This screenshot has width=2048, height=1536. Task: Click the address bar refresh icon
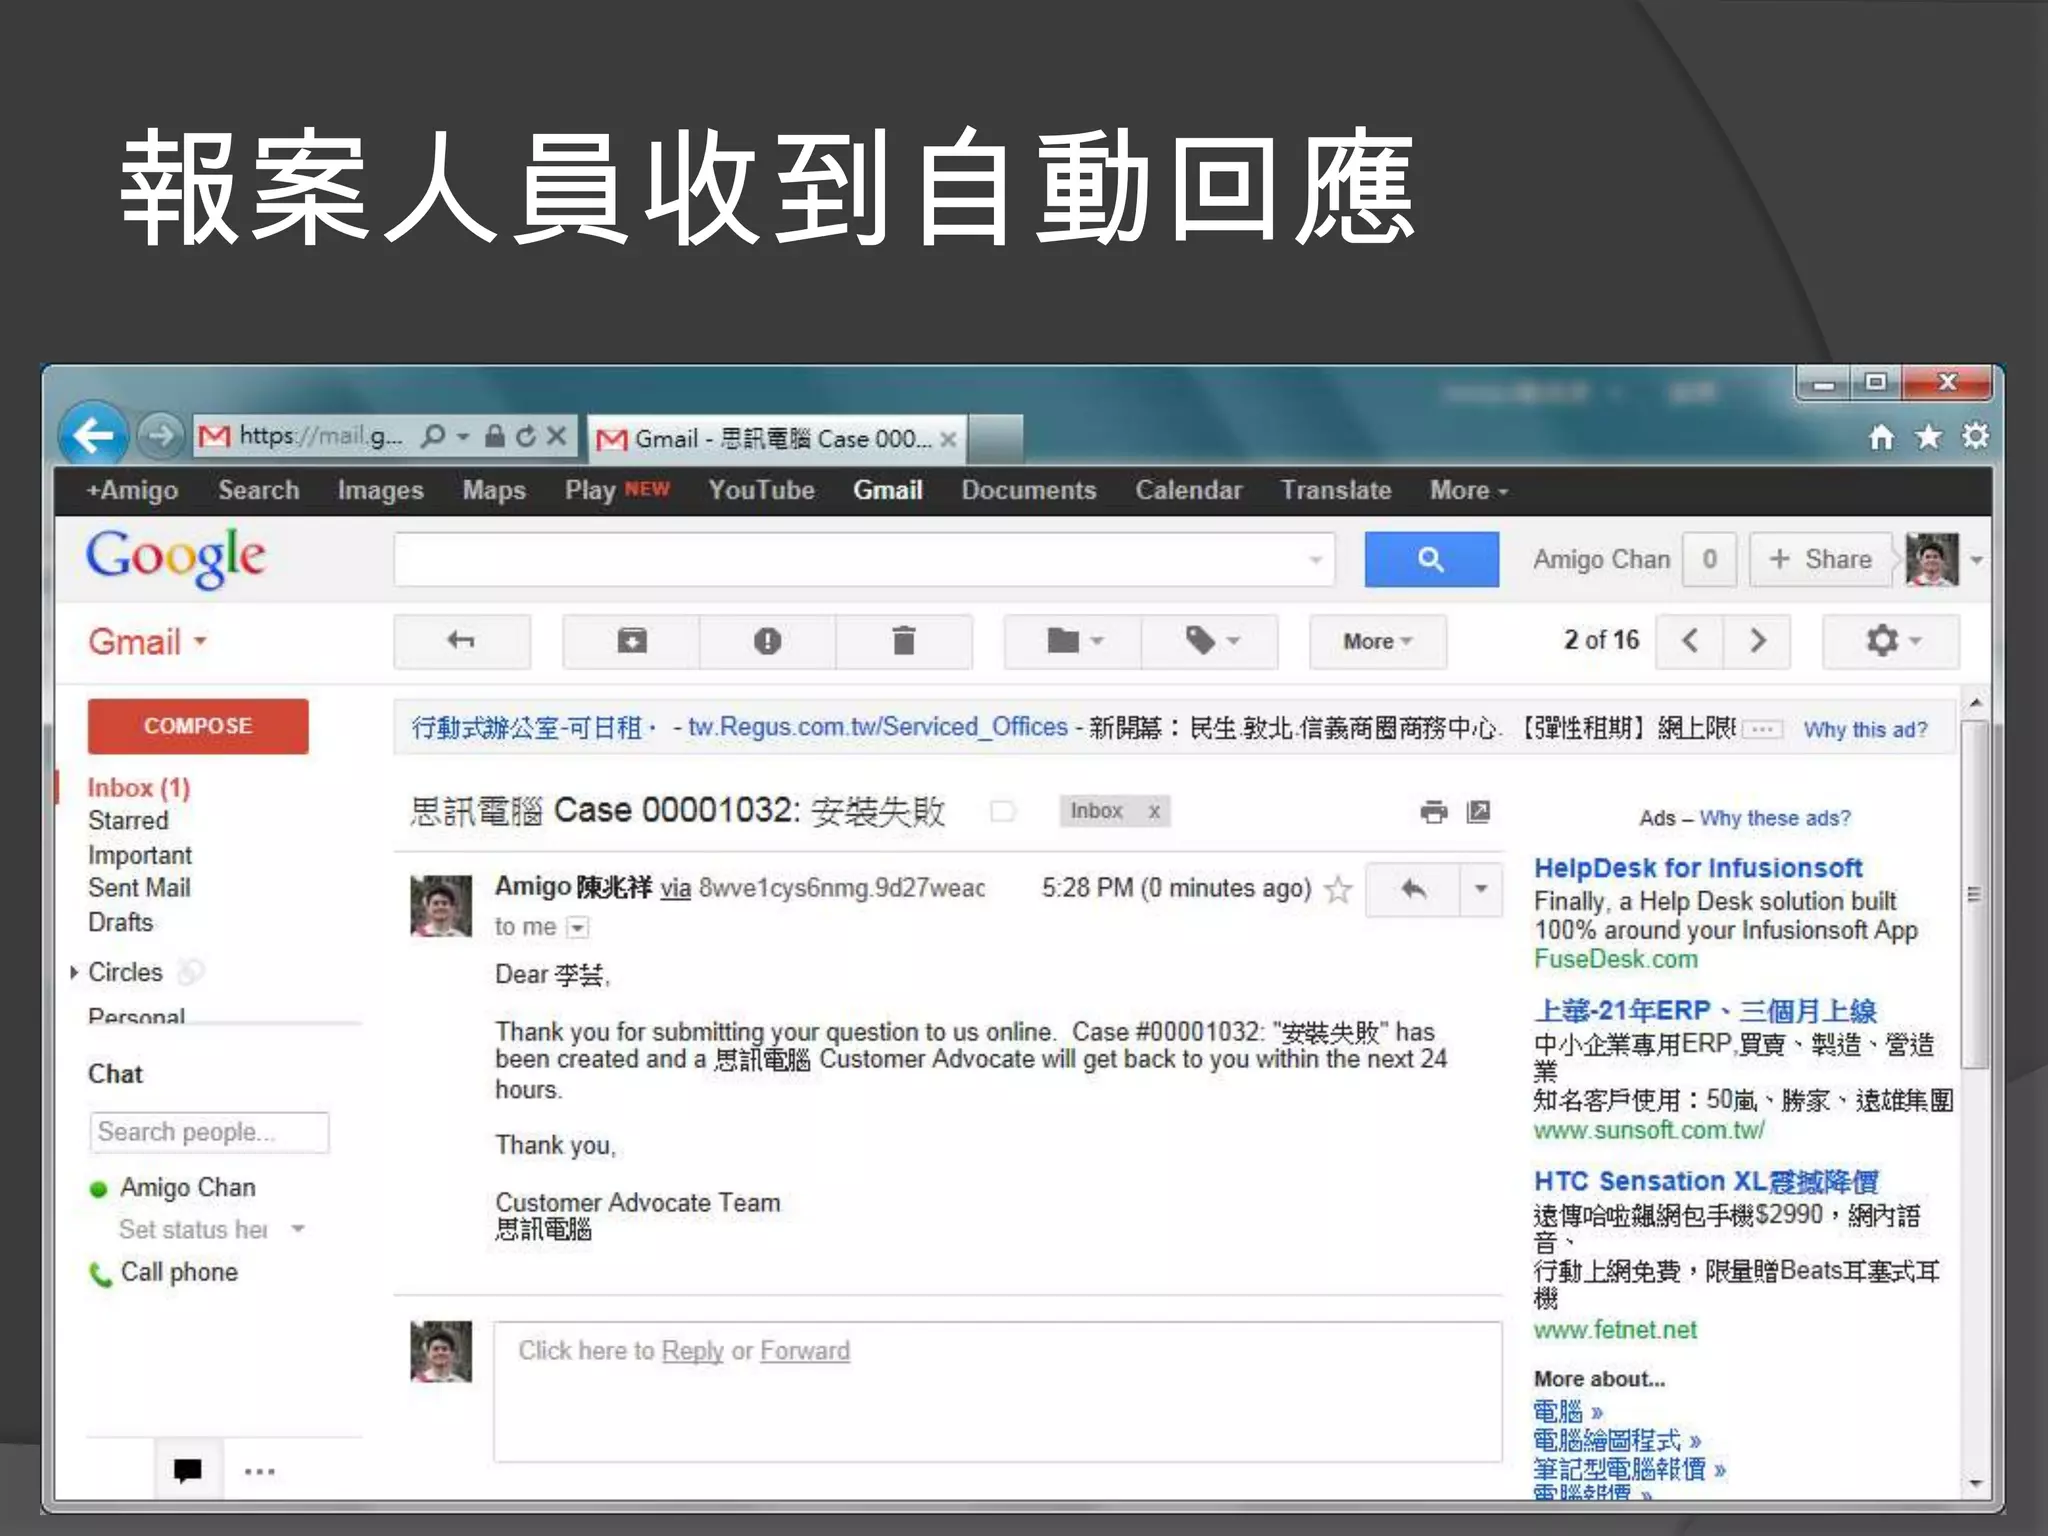(526, 436)
